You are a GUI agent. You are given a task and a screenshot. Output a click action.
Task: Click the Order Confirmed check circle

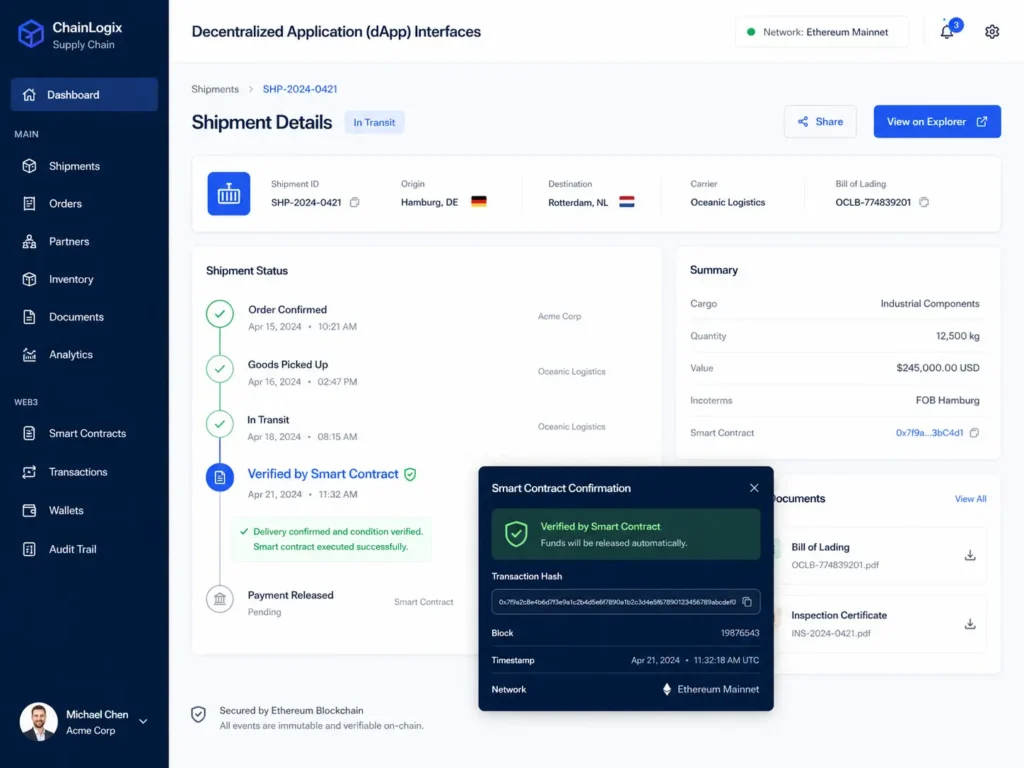[220, 313]
